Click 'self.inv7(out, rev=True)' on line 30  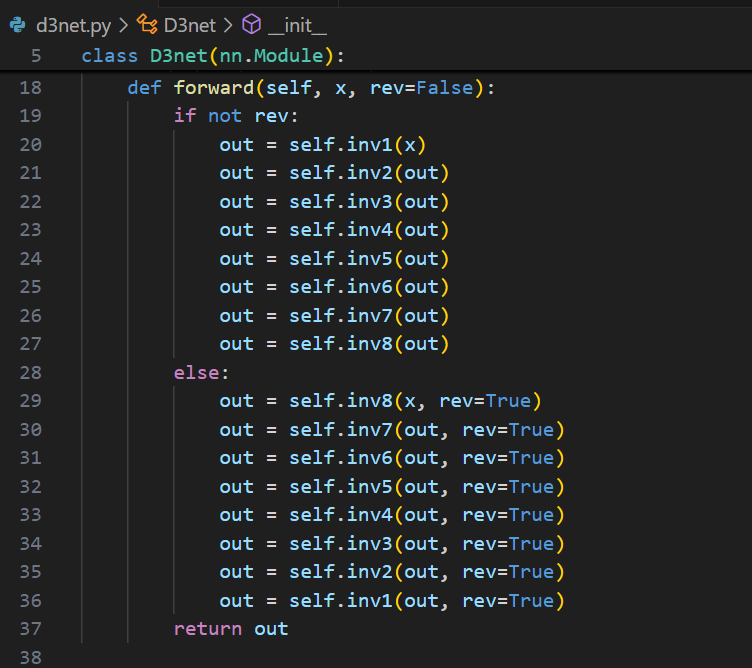point(426,430)
